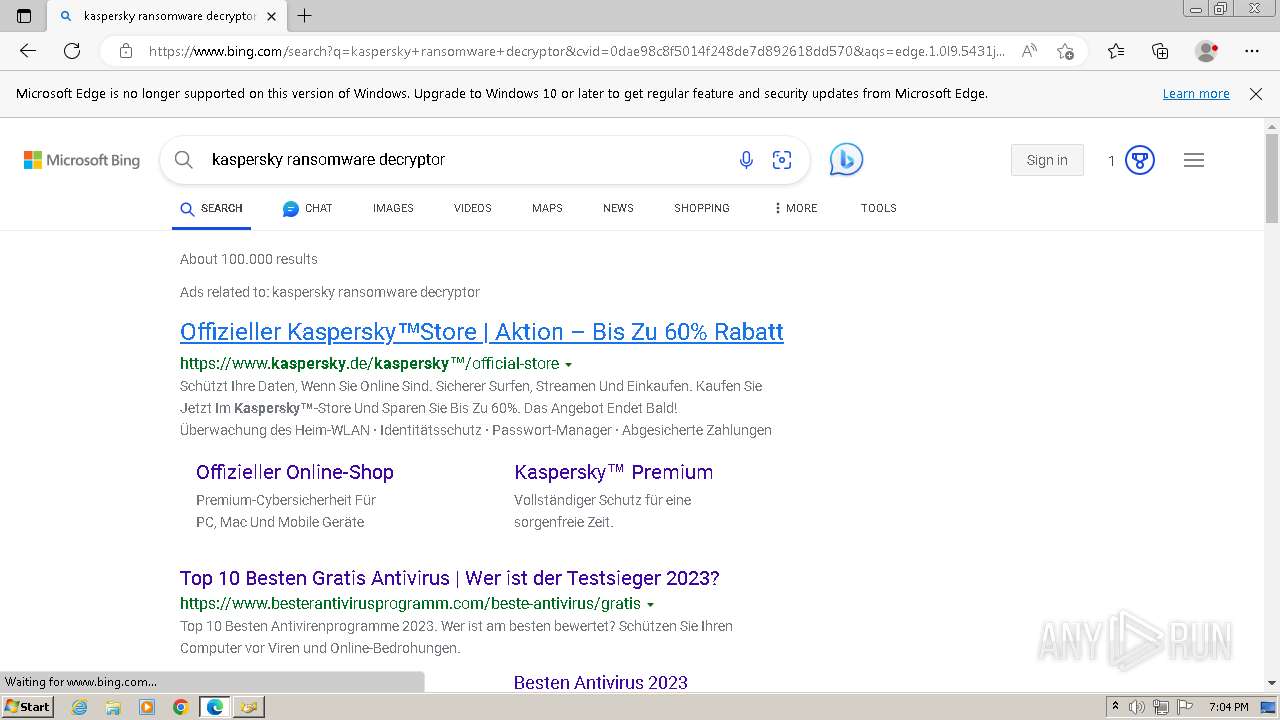Switch to the NEWS tab

coord(618,208)
